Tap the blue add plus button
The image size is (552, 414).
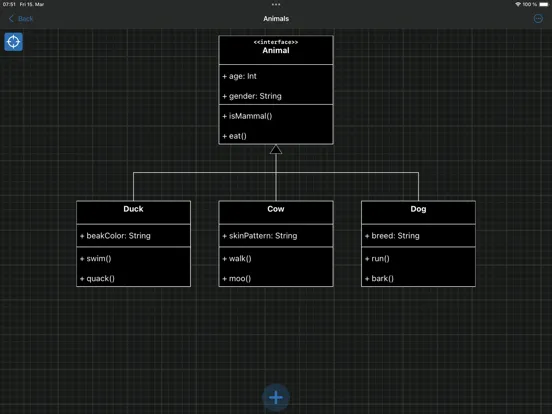(276, 397)
